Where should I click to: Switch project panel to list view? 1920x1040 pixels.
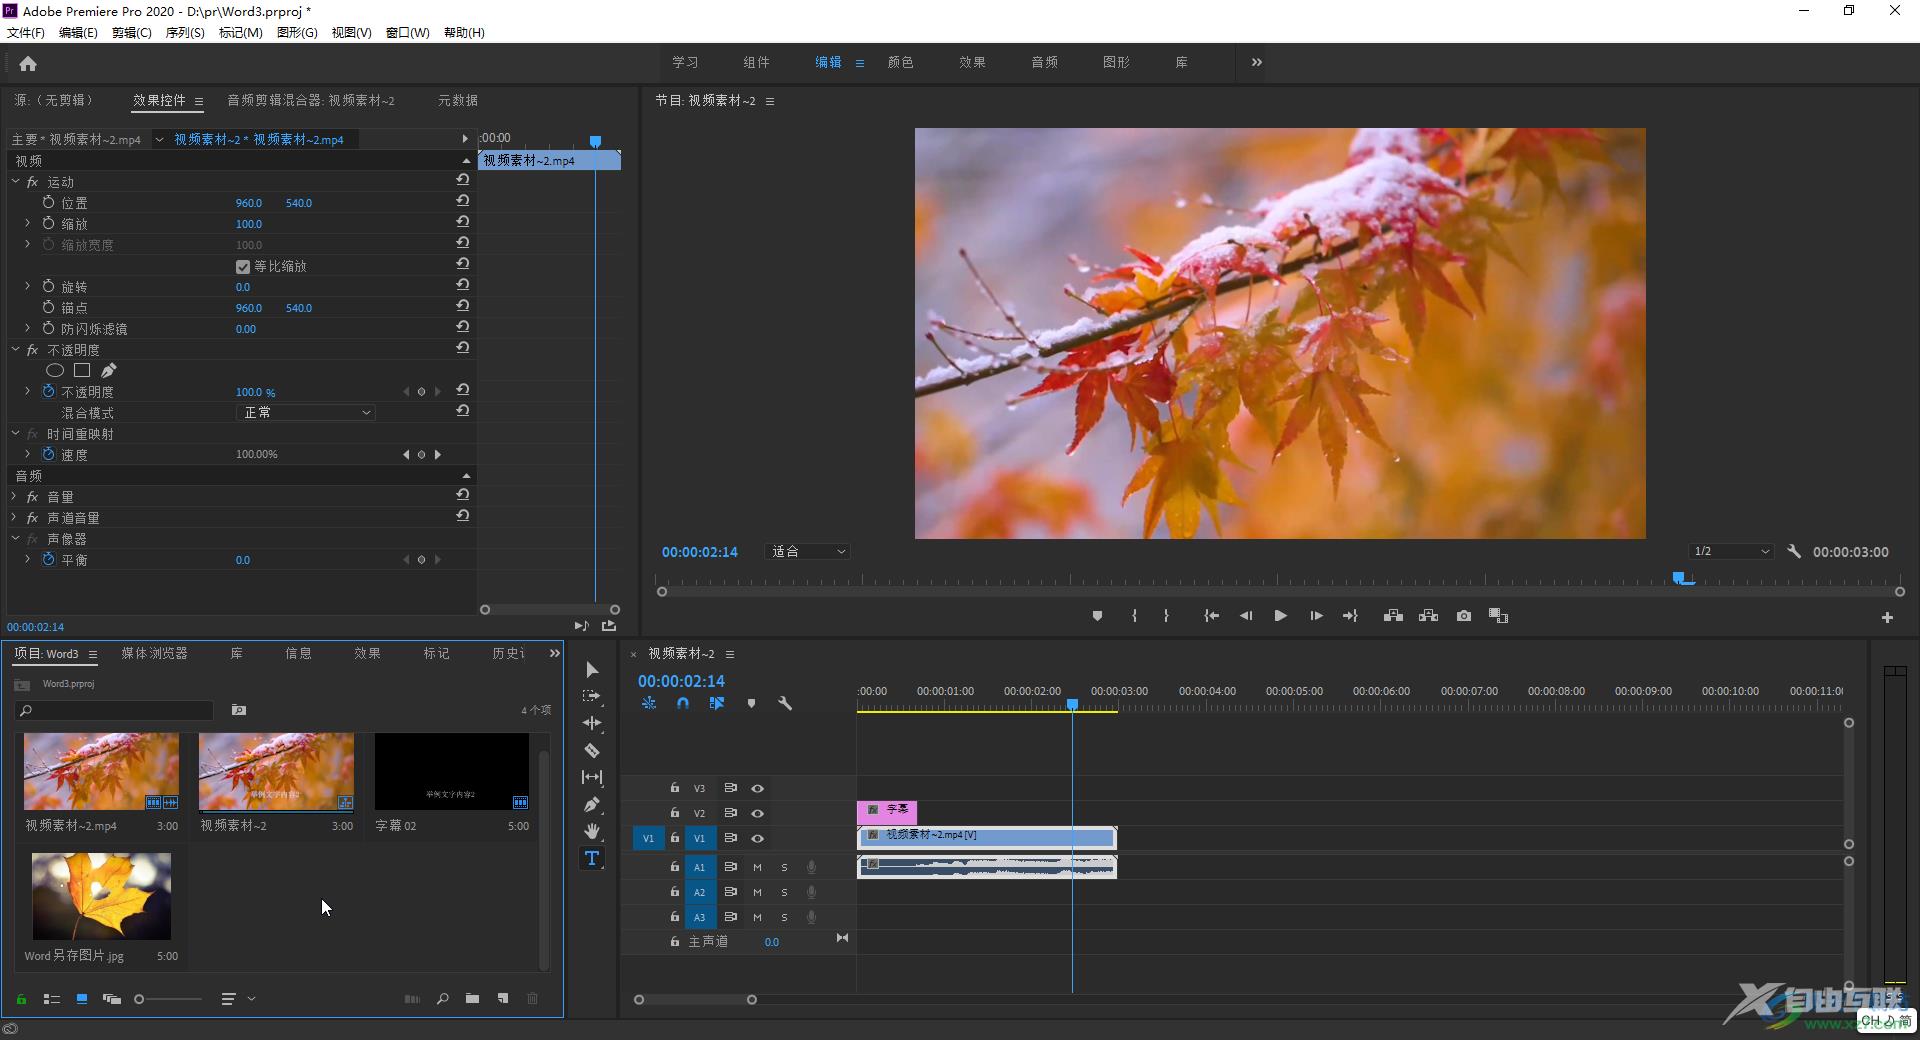[x=52, y=998]
